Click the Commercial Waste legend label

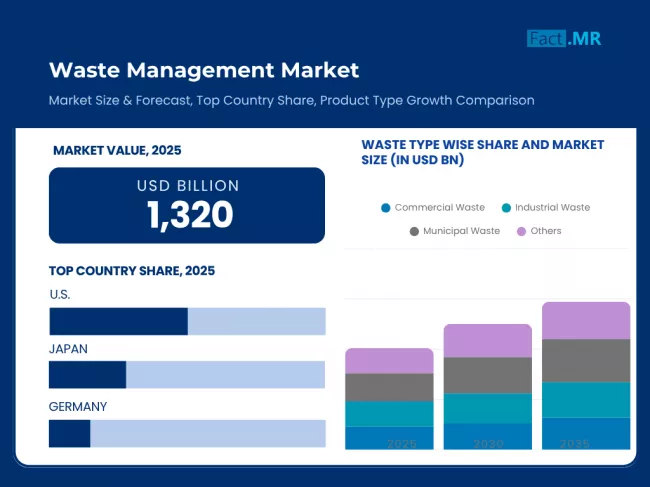[x=439, y=207]
